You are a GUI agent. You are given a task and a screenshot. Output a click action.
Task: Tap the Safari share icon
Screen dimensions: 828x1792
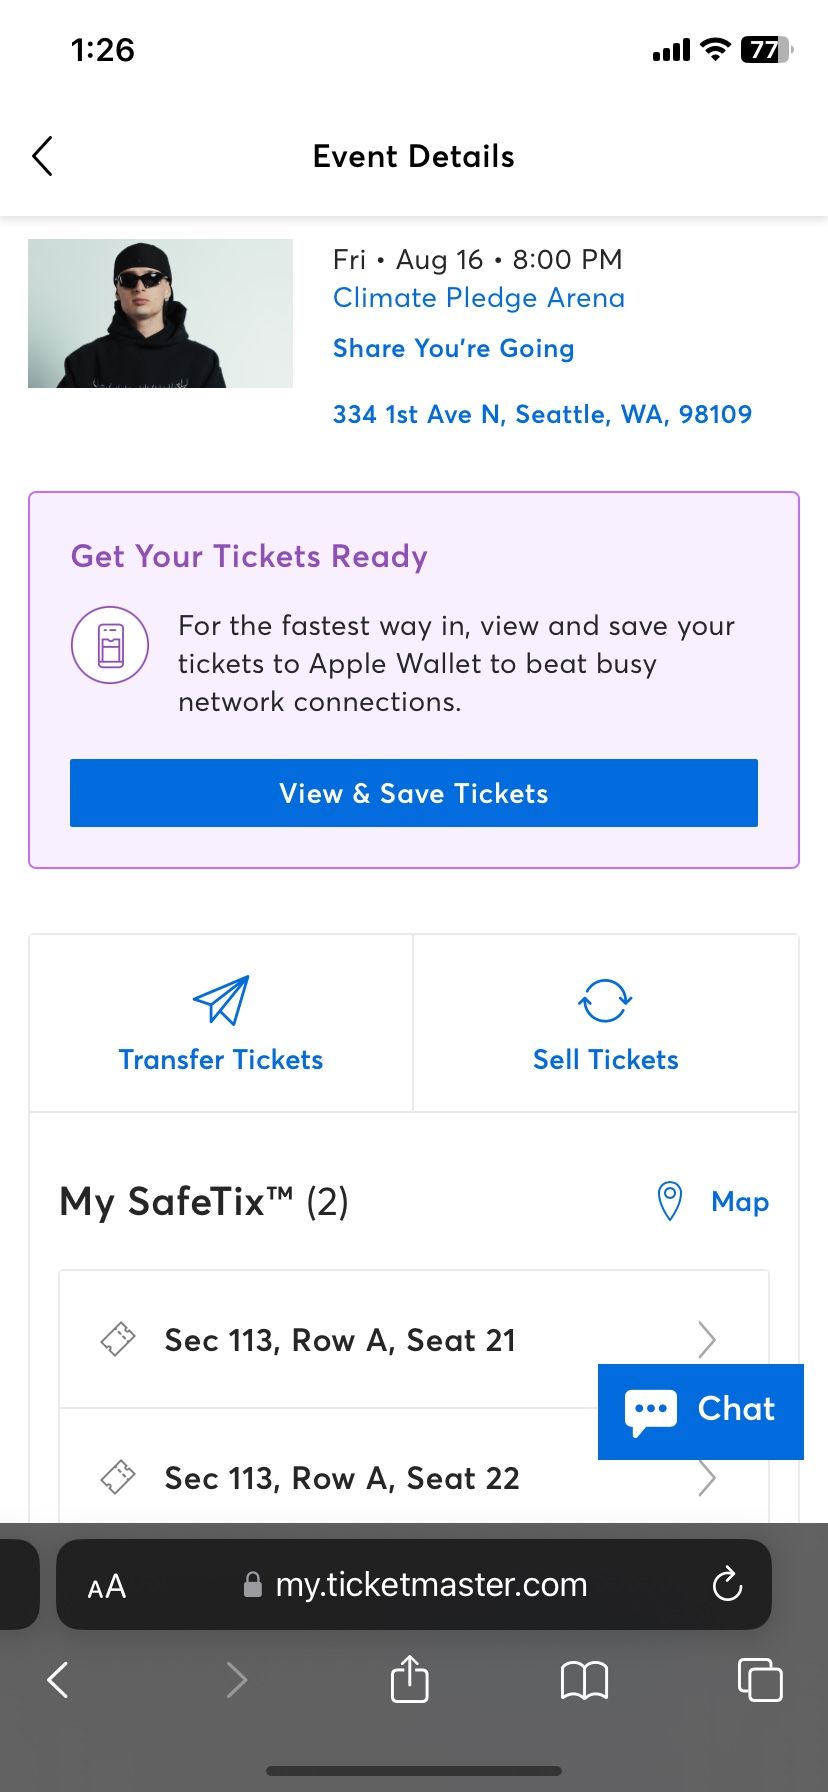click(409, 1679)
